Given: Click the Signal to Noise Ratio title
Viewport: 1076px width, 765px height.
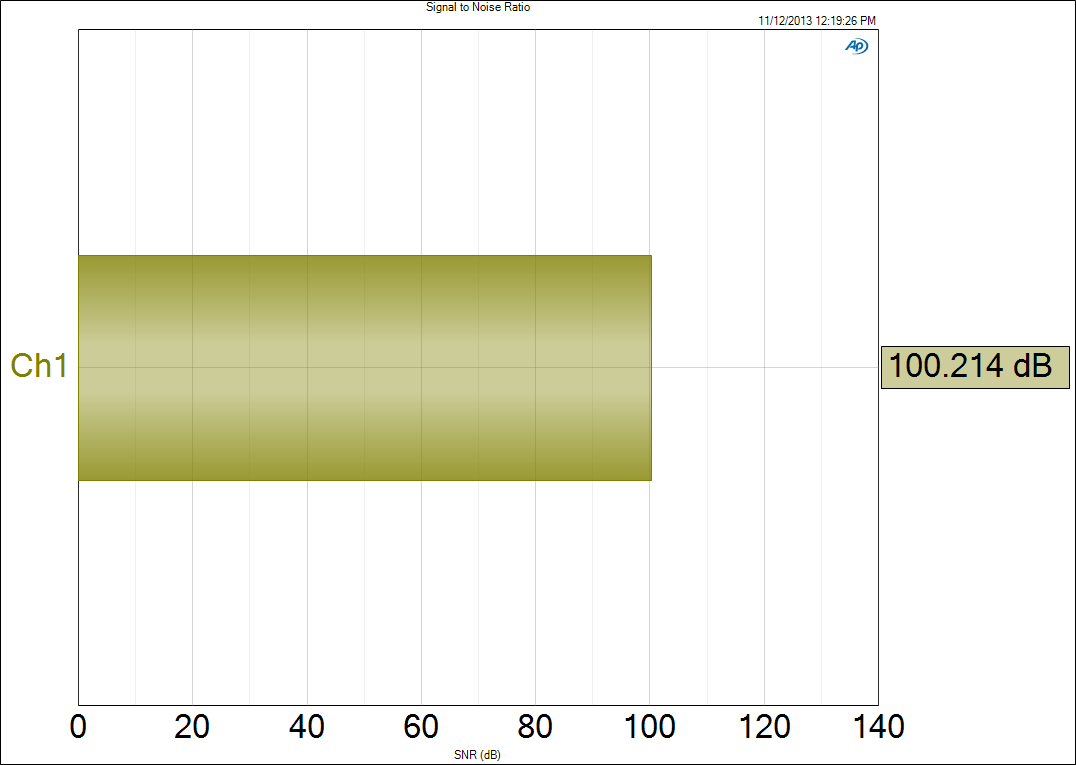Looking at the screenshot, I should click(x=478, y=8).
